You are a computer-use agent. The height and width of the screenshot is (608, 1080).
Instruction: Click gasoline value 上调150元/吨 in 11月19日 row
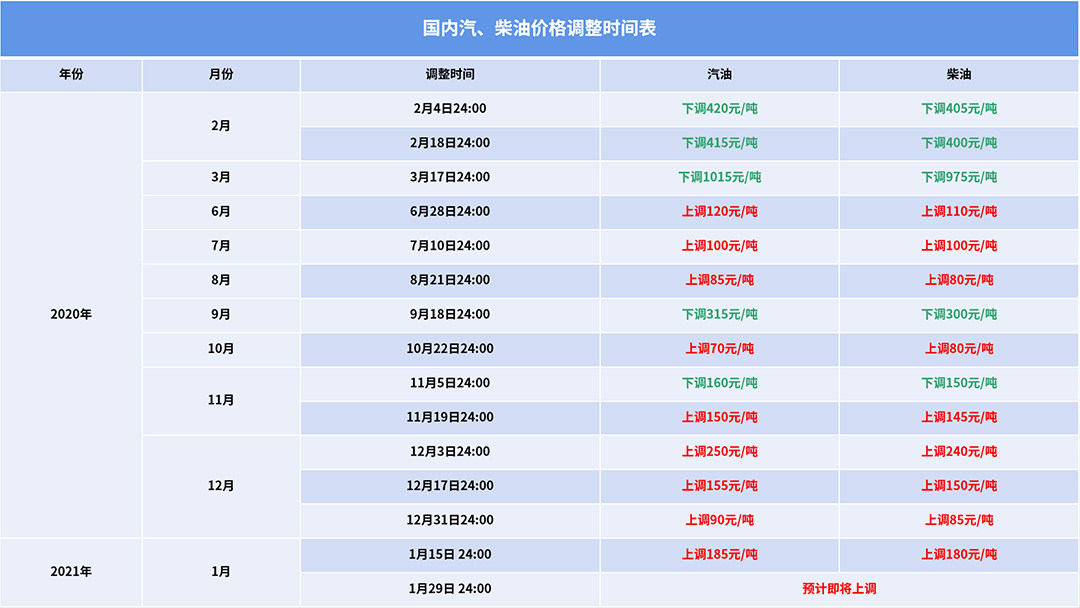tap(720, 417)
